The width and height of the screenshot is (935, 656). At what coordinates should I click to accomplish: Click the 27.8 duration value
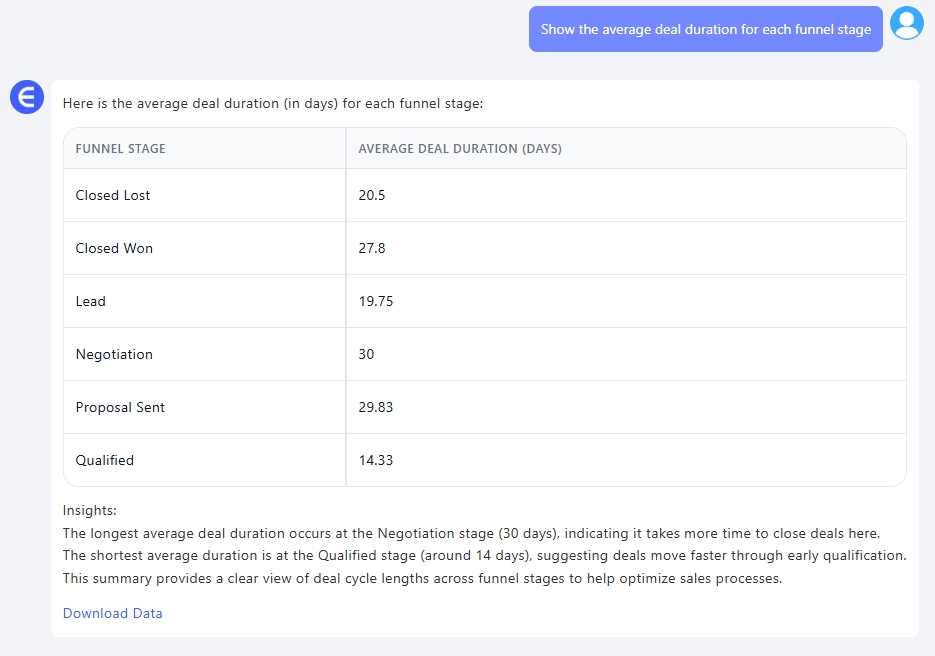(x=372, y=249)
